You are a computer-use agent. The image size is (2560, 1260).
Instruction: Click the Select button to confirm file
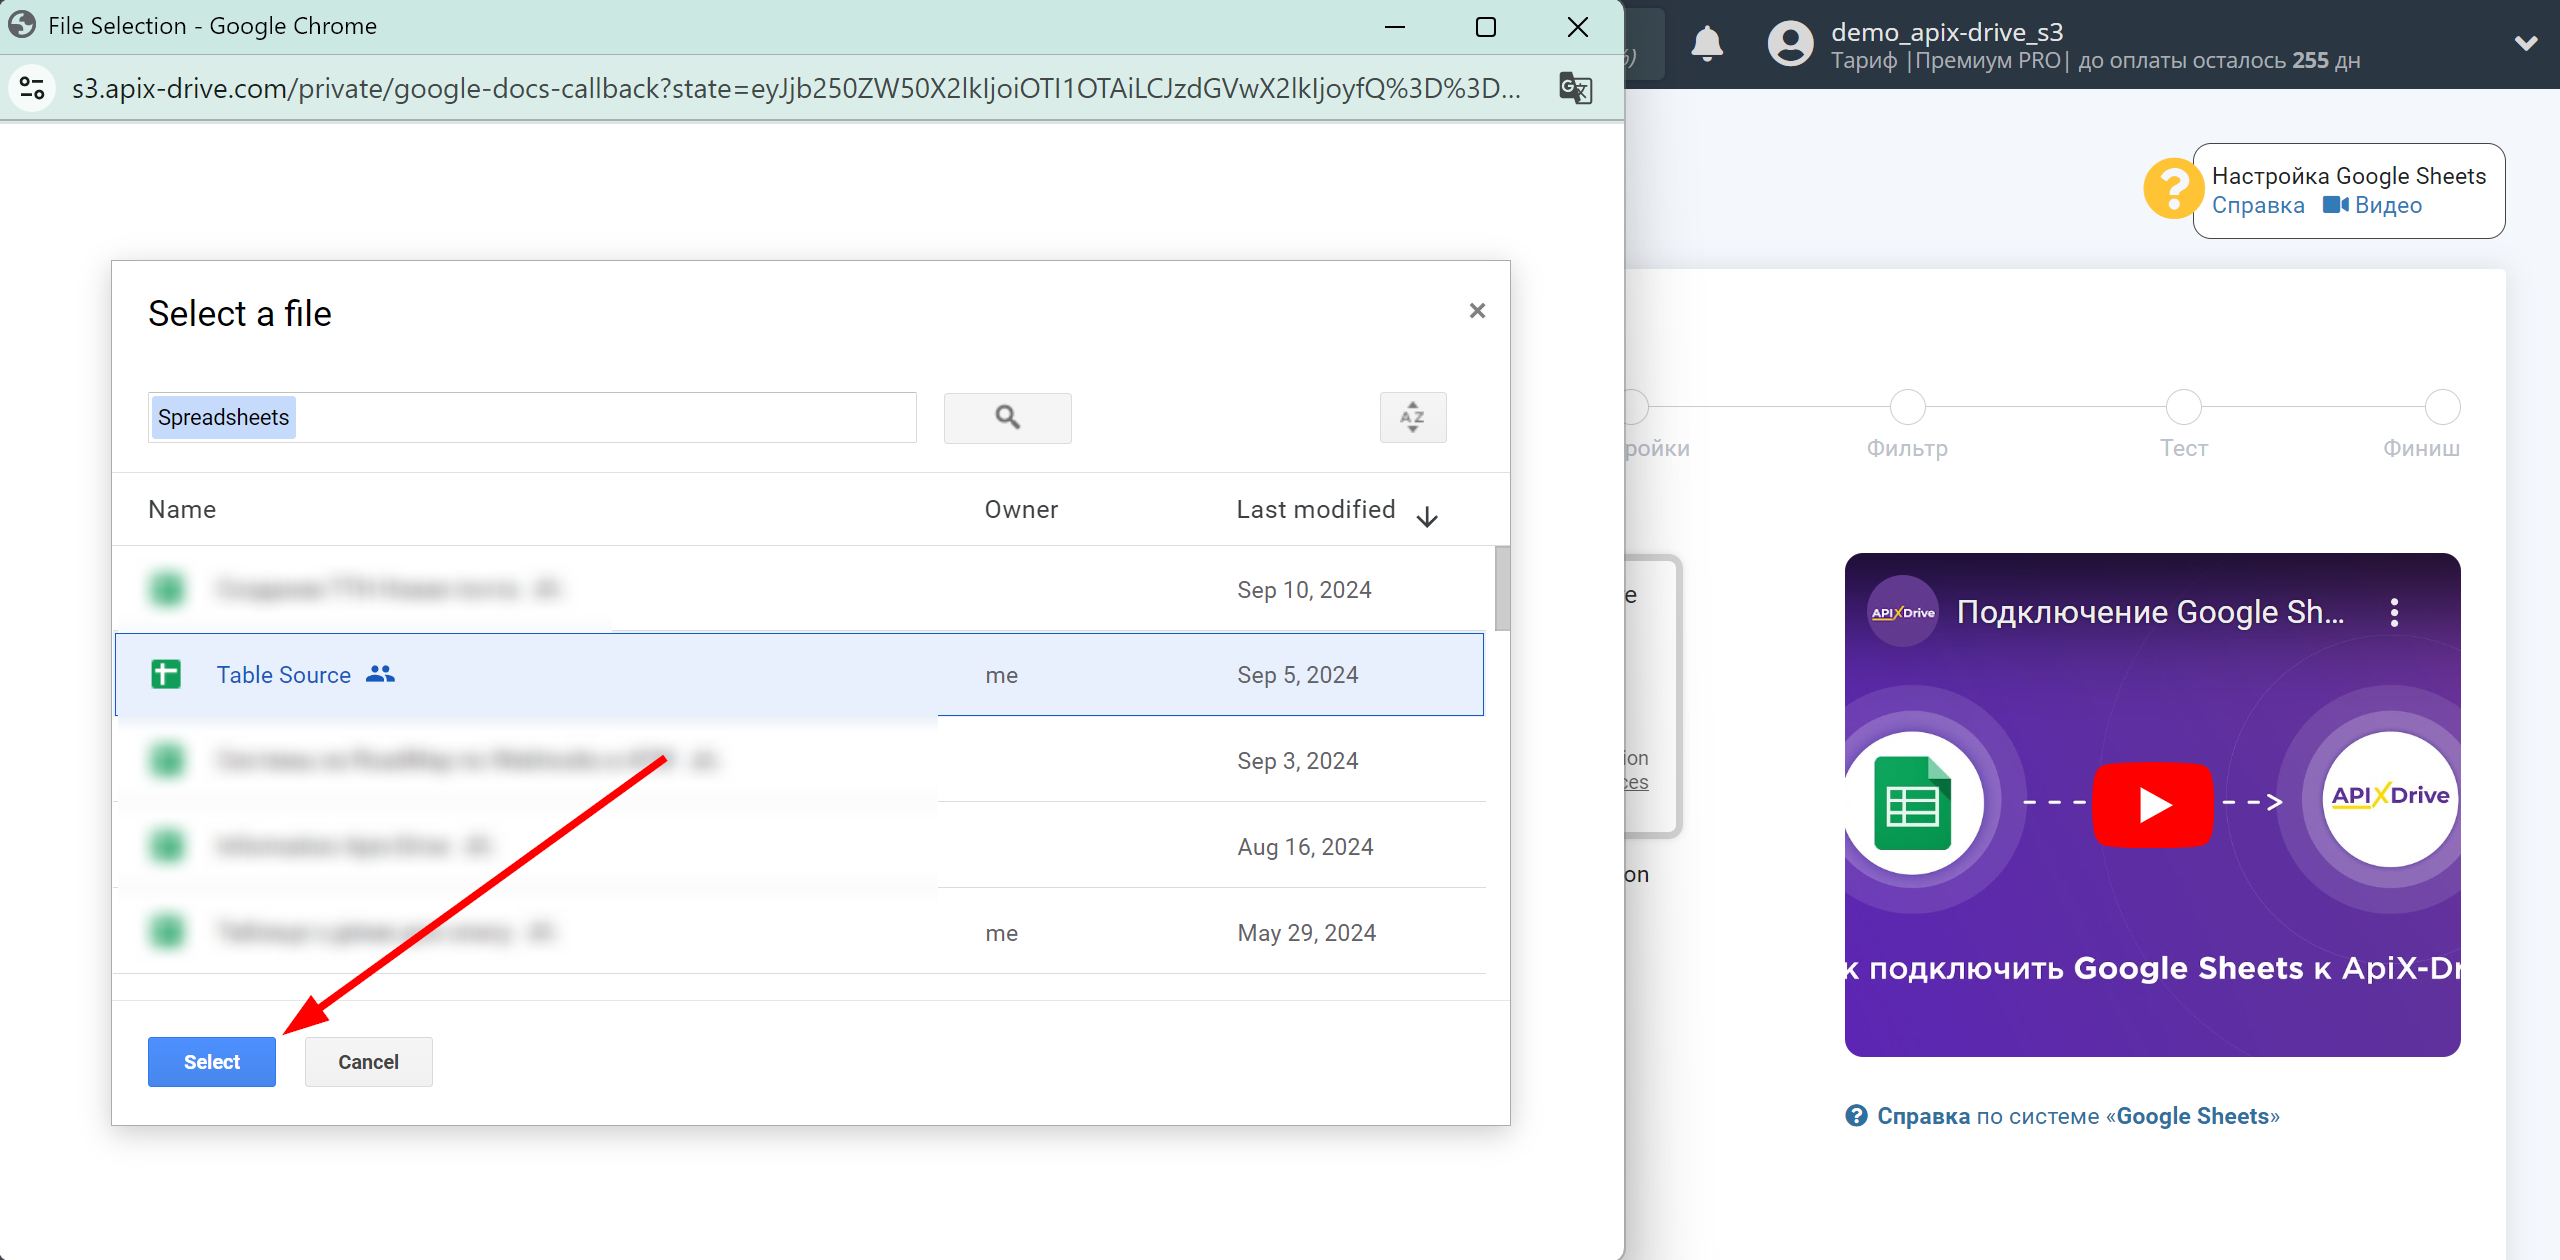click(x=211, y=1061)
